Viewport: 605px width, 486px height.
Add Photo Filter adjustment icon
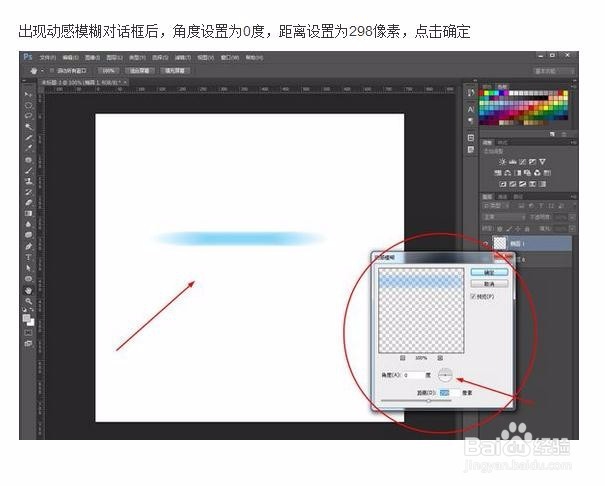pyautogui.click(x=527, y=173)
